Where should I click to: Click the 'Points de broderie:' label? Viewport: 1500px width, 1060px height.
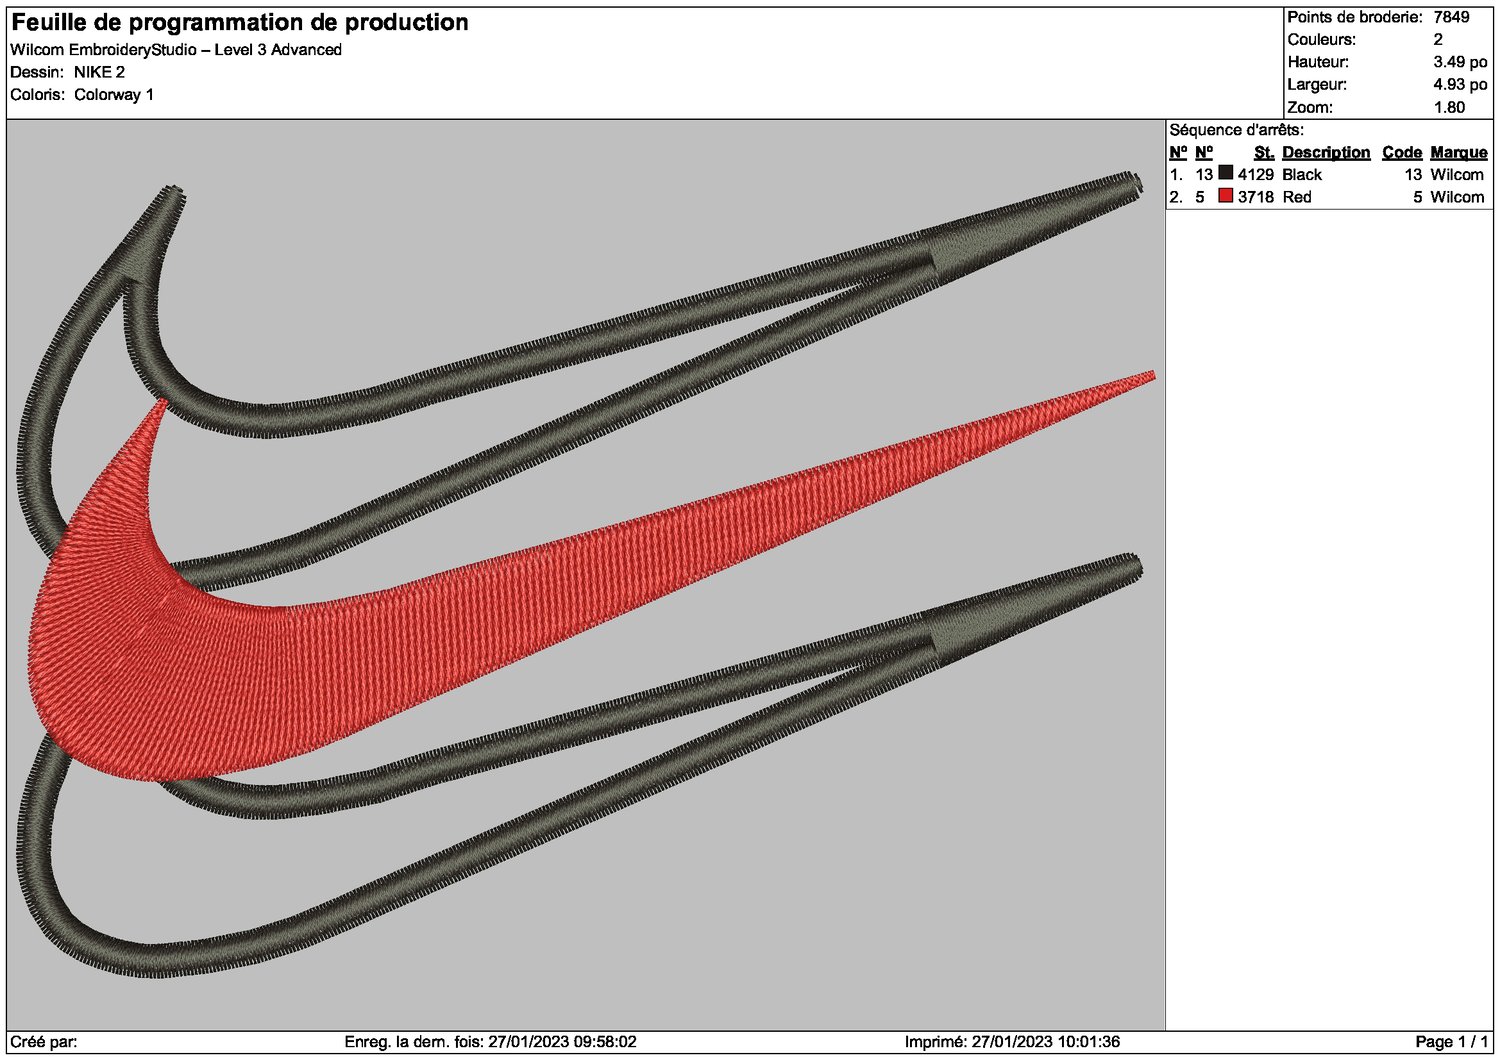coord(1355,17)
